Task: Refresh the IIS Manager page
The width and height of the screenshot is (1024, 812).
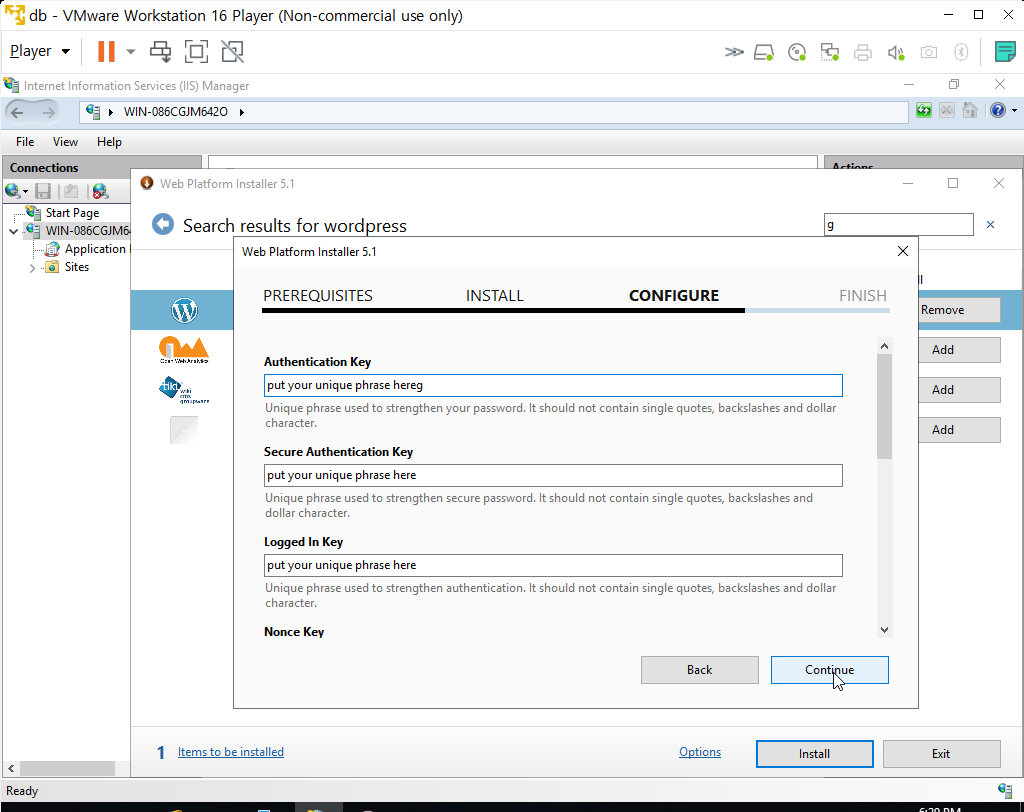Action: pos(923,110)
